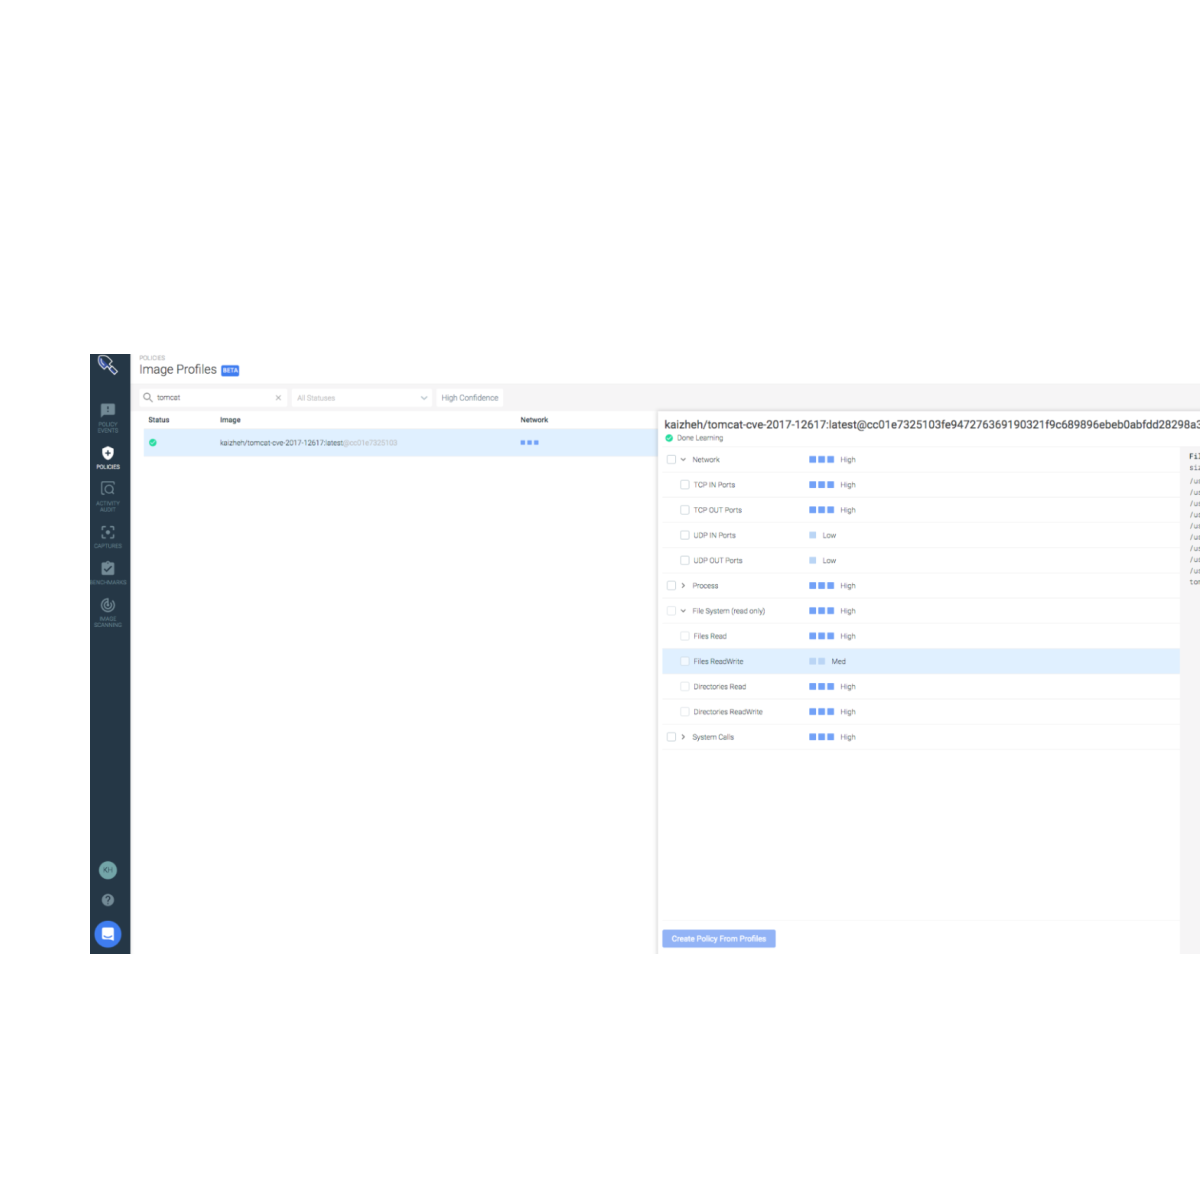Open Activity Audit from the sidebar
Image resolution: width=1200 pixels, height=1200 pixels.
point(108,492)
